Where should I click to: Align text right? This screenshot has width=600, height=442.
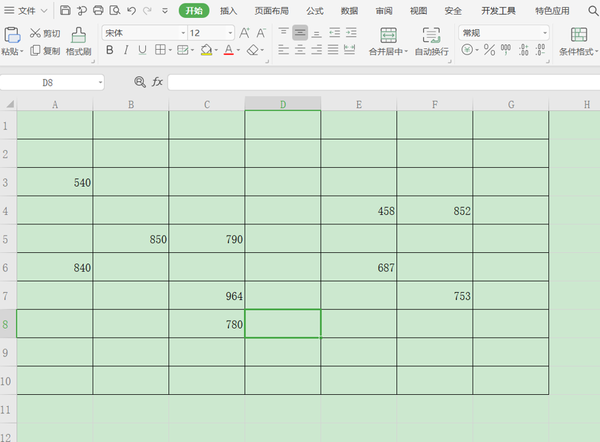[x=316, y=50]
